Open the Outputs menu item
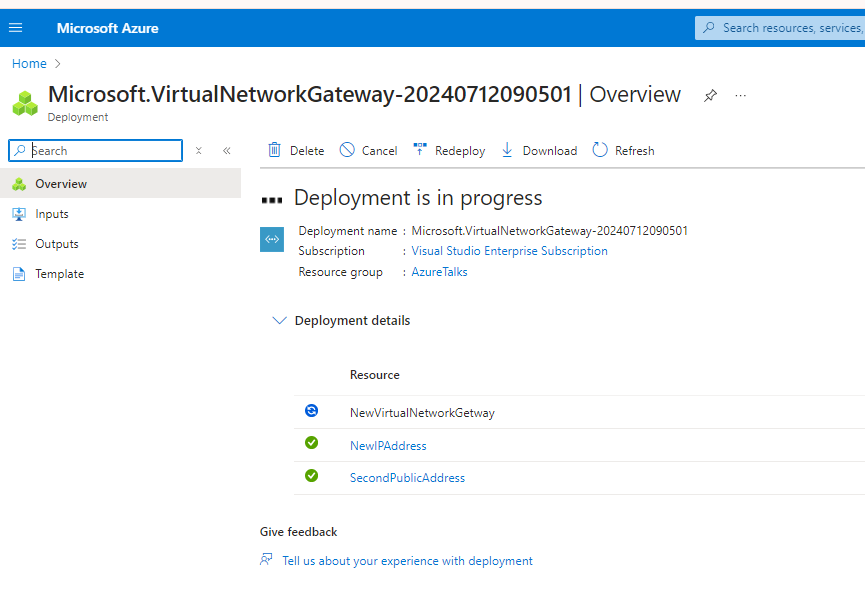 [120, 243]
